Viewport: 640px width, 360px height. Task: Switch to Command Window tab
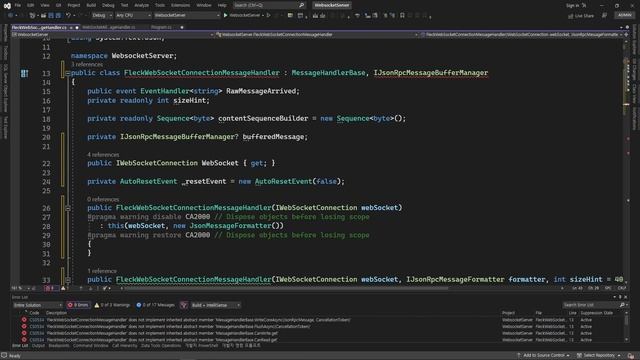pyautogui.click(x=91, y=346)
